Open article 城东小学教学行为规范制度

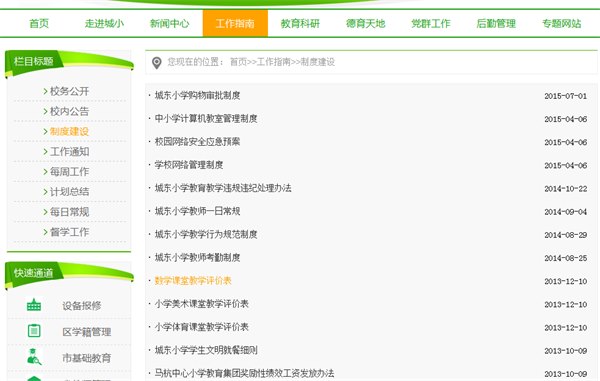click(x=206, y=234)
